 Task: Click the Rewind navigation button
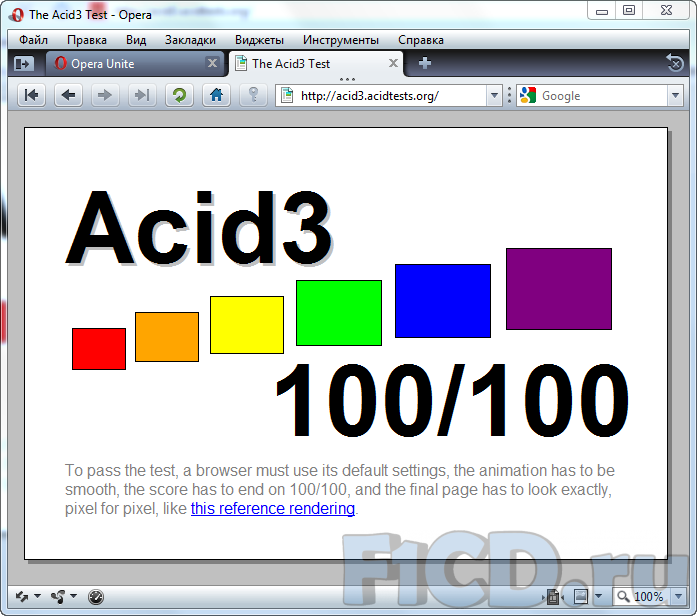31,95
